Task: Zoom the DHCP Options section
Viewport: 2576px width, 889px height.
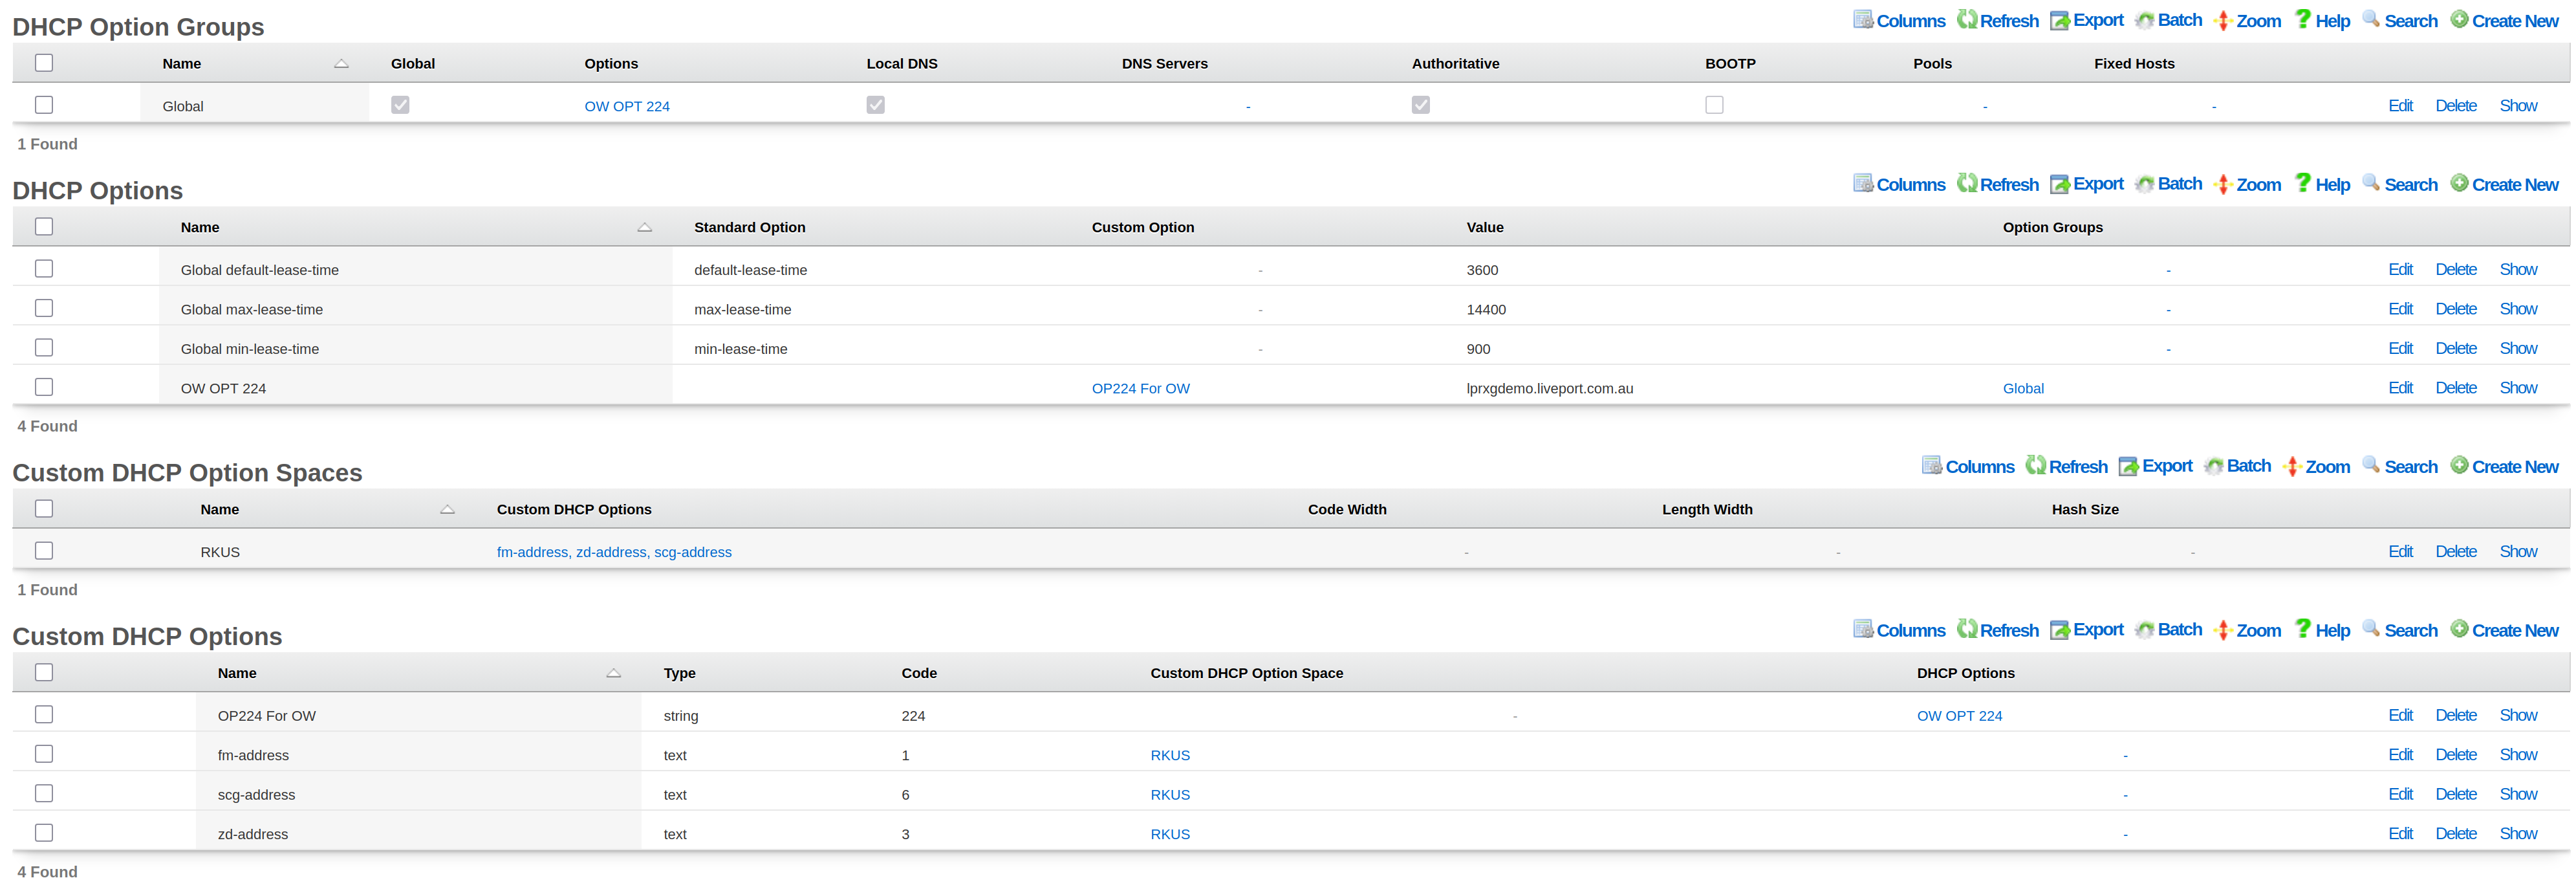Action: pos(2247,185)
